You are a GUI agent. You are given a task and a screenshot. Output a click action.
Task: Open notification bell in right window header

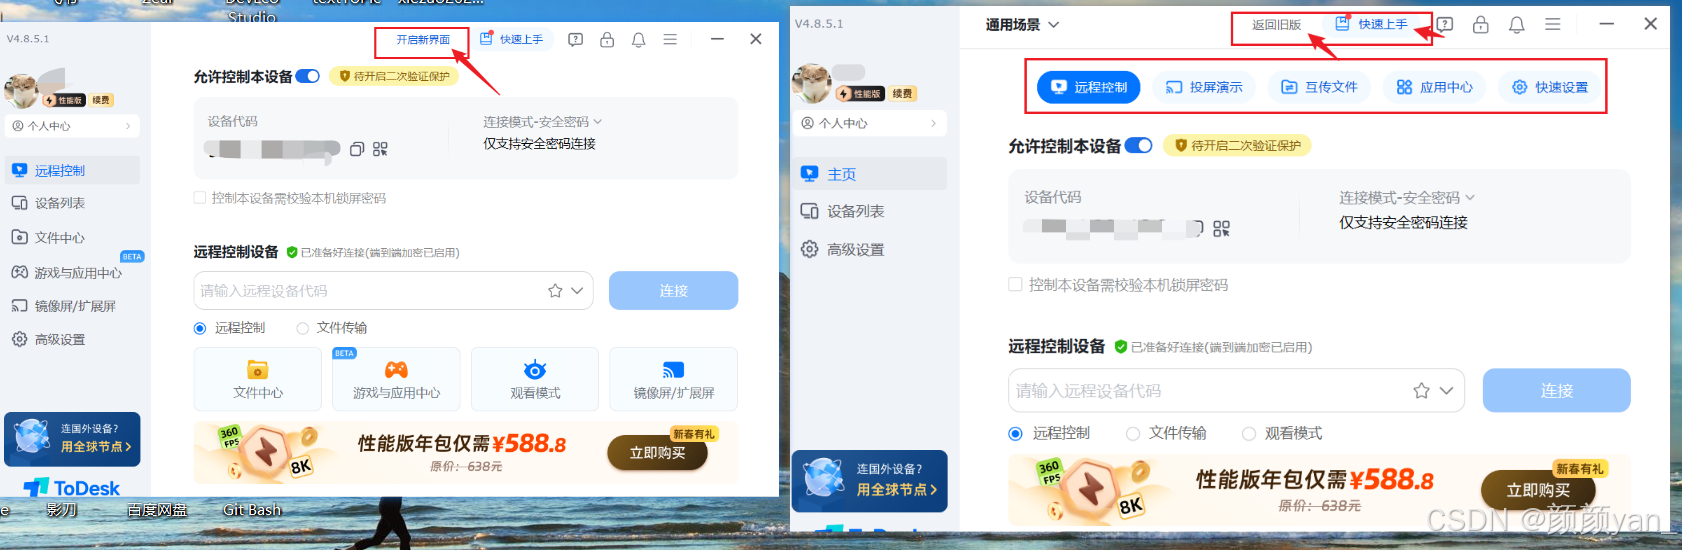pos(1517,24)
